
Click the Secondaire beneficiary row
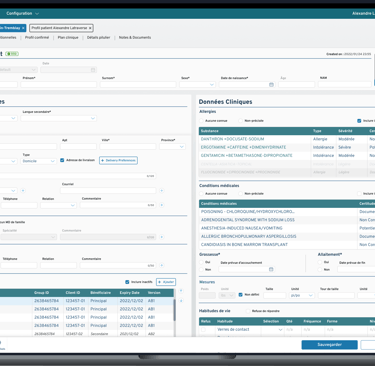point(87,334)
